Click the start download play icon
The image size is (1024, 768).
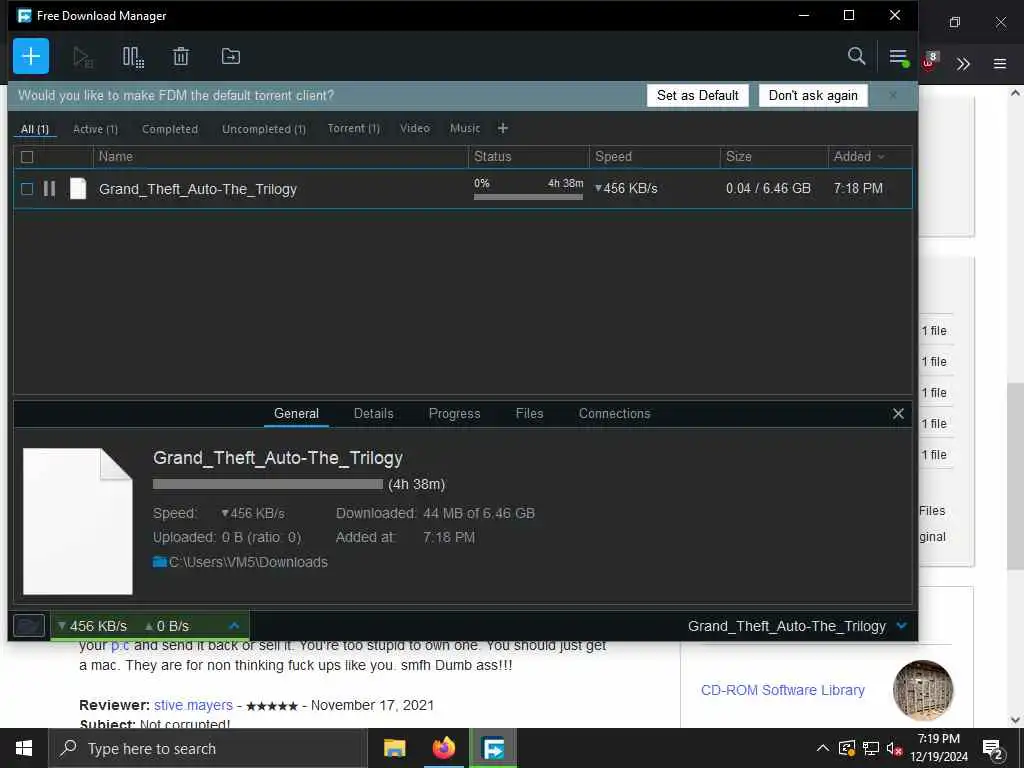(x=83, y=57)
